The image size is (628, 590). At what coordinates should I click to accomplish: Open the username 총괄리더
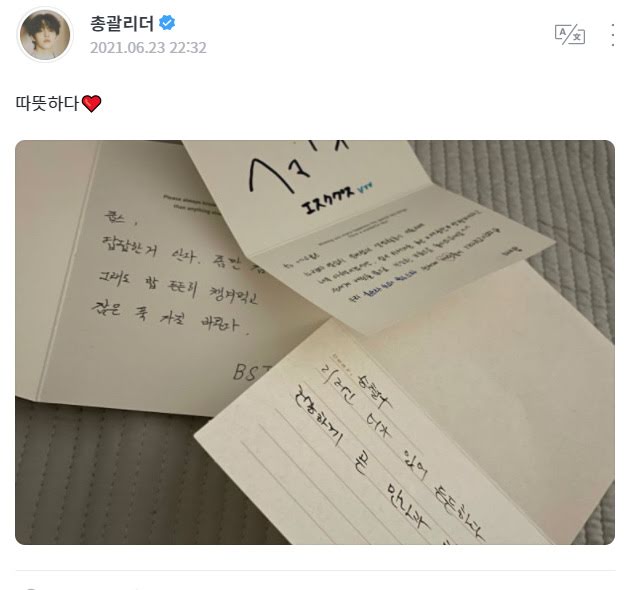point(122,23)
